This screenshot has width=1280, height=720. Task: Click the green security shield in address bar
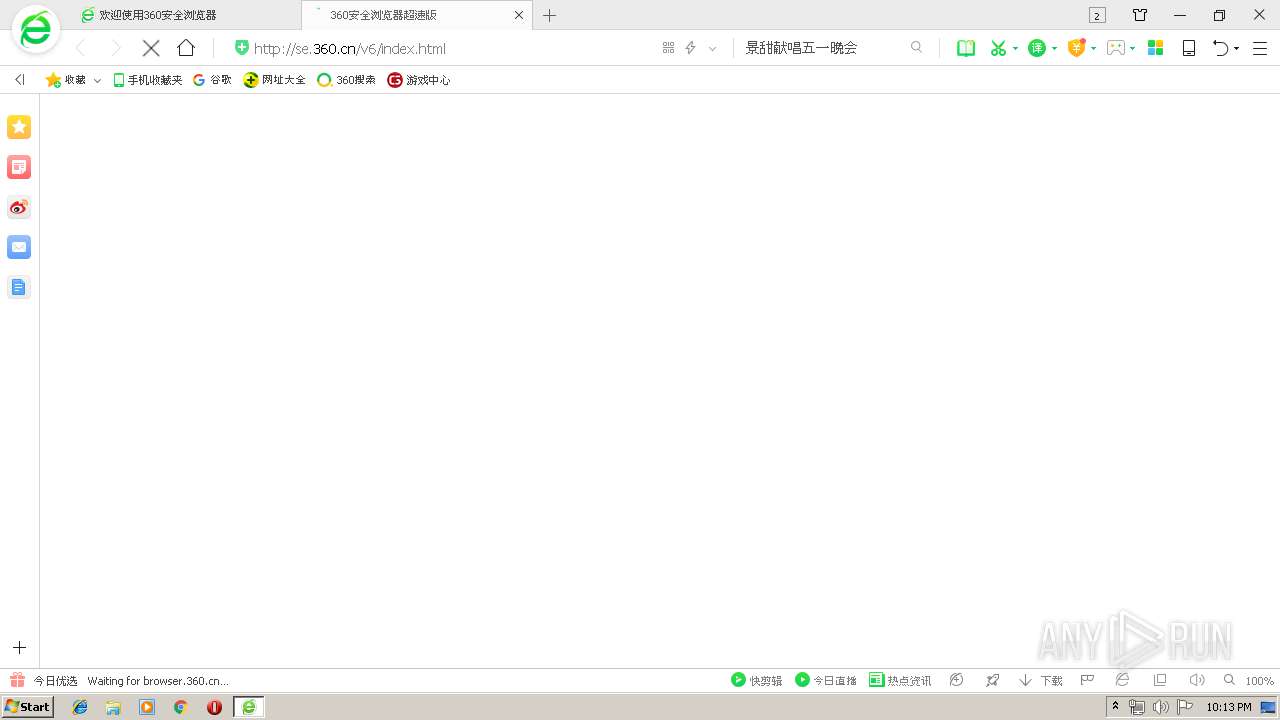tap(241, 48)
